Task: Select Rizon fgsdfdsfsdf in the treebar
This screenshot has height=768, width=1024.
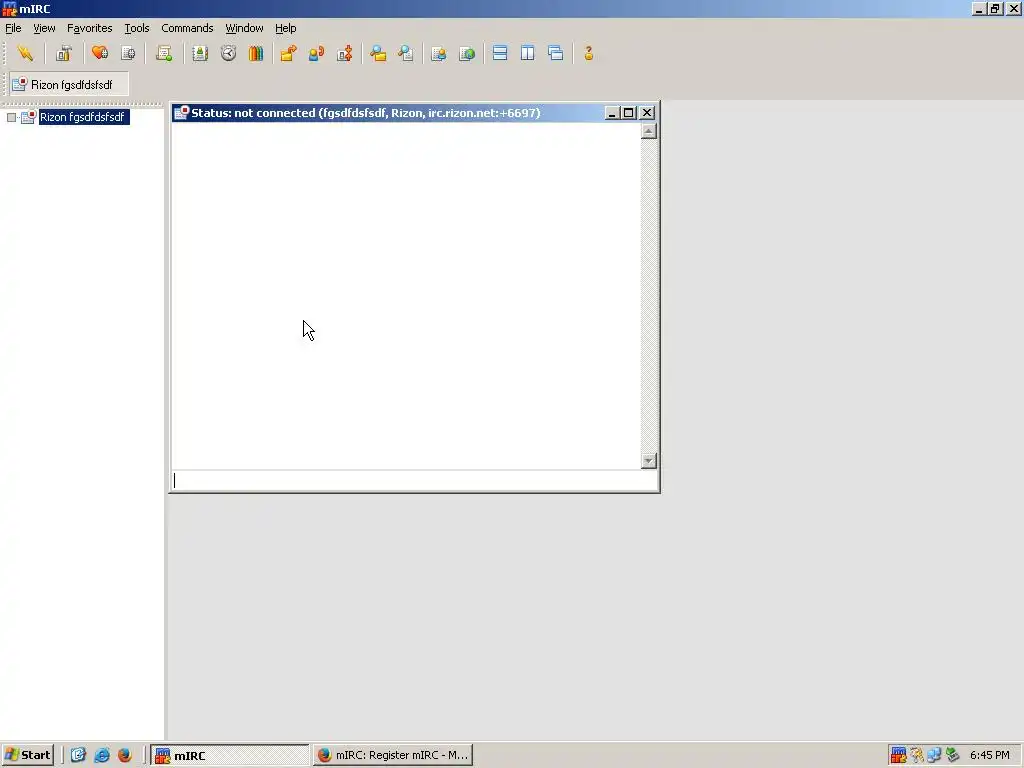Action: click(x=83, y=117)
